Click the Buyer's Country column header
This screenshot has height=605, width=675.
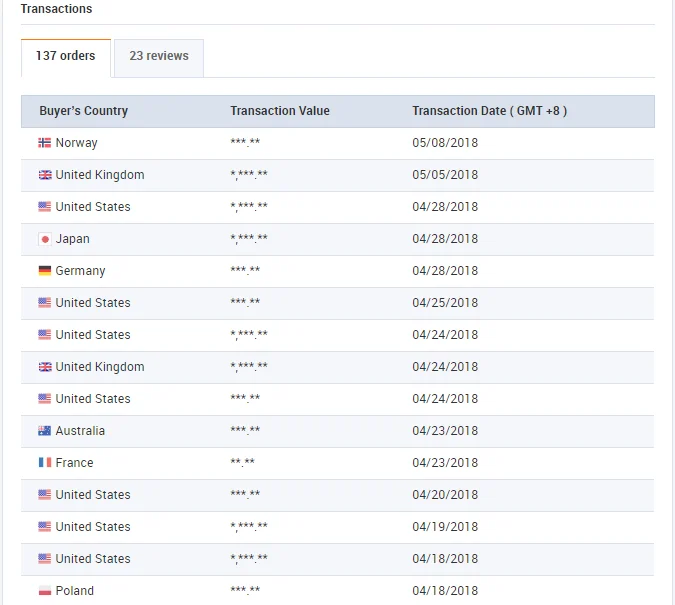click(84, 111)
